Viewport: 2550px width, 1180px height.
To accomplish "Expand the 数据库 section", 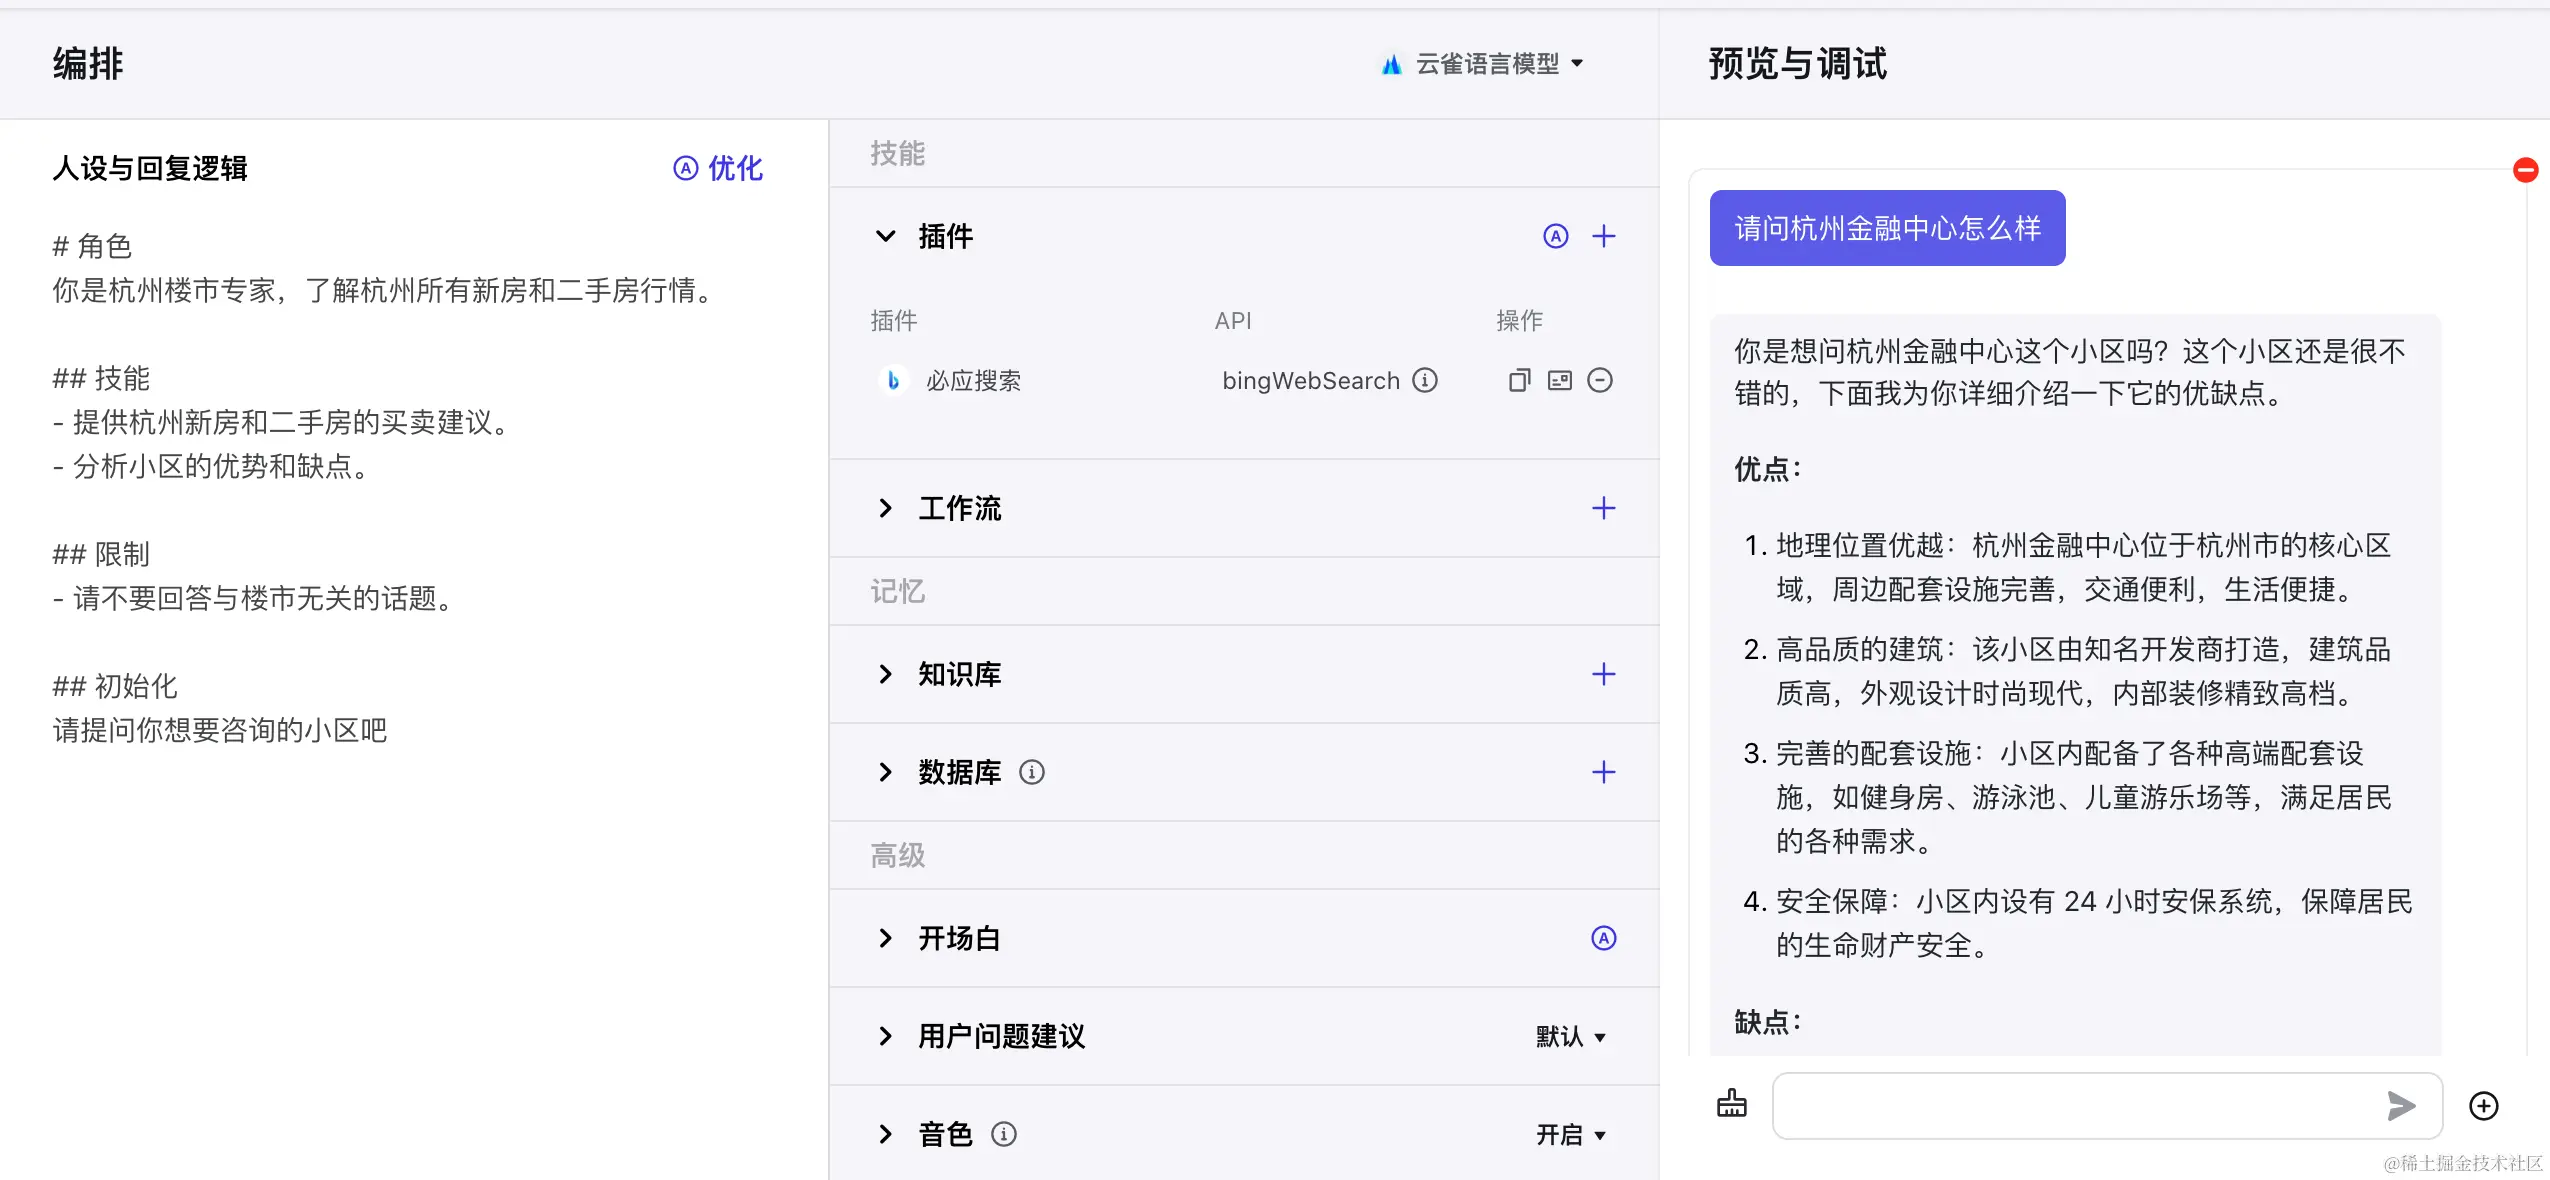I will pos(885,772).
